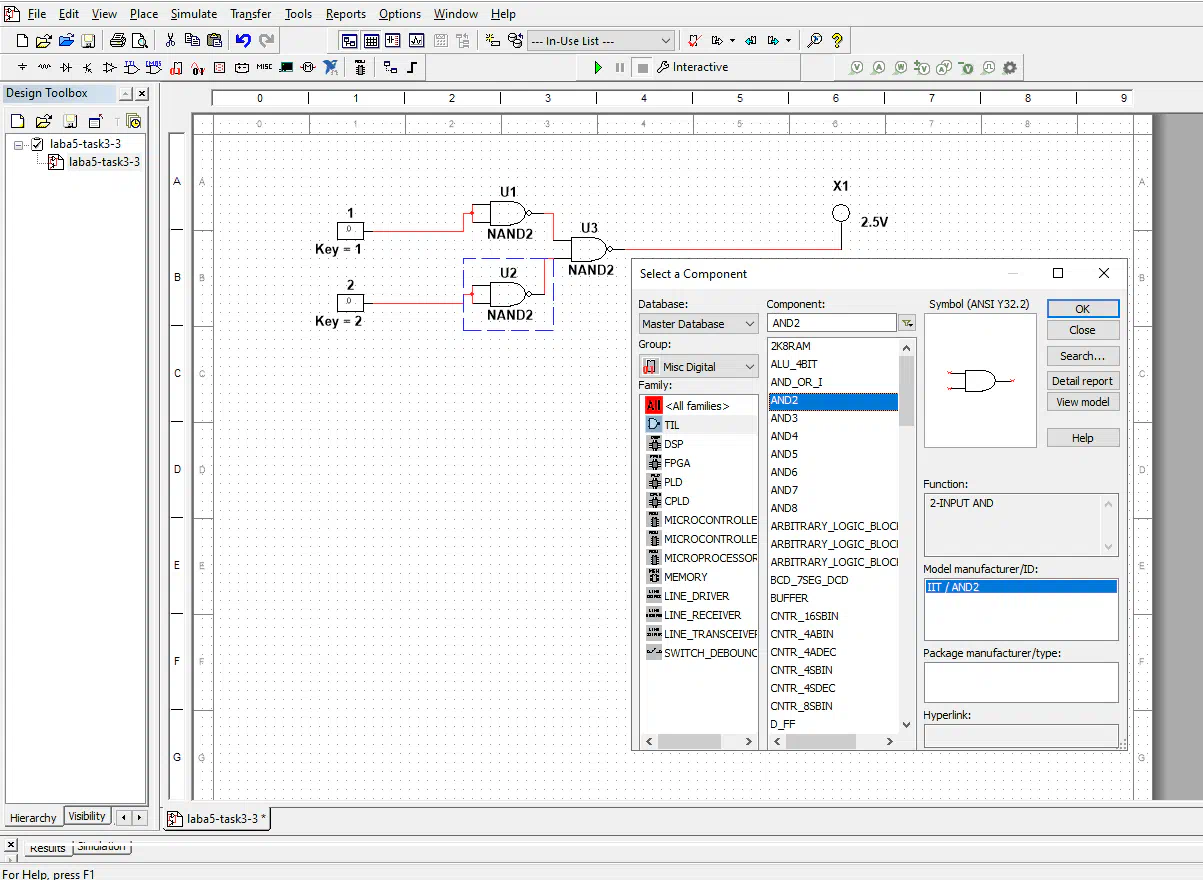The width and height of the screenshot is (1203, 880).
Task: Click the Detail report button
Action: pos(1083,381)
